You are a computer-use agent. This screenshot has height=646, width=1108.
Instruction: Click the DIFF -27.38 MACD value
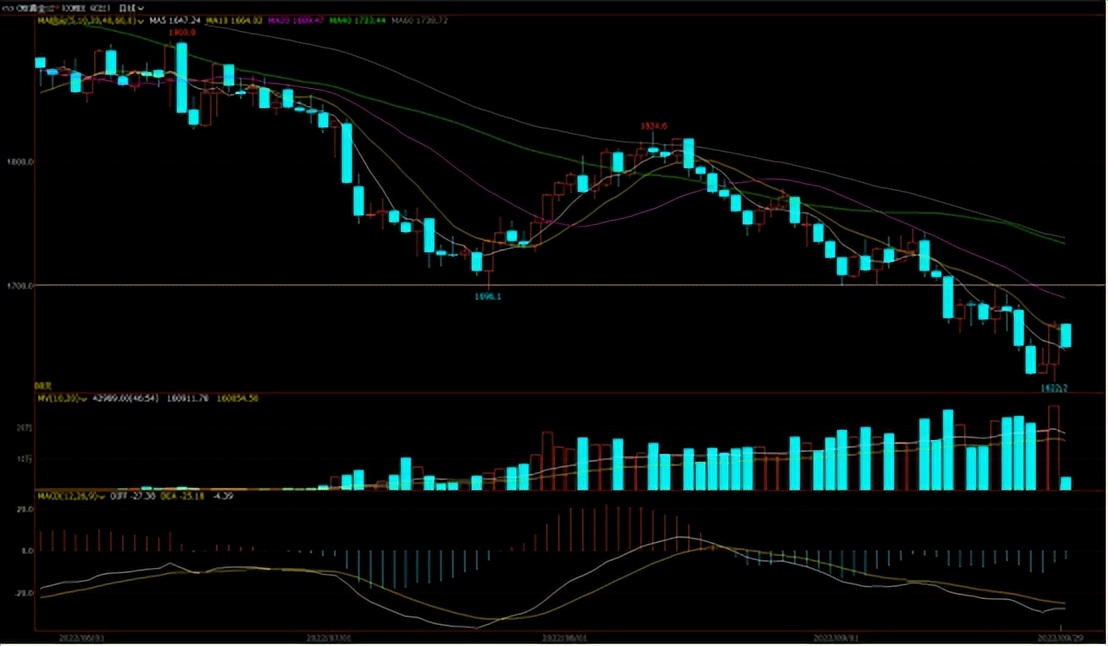point(132,496)
